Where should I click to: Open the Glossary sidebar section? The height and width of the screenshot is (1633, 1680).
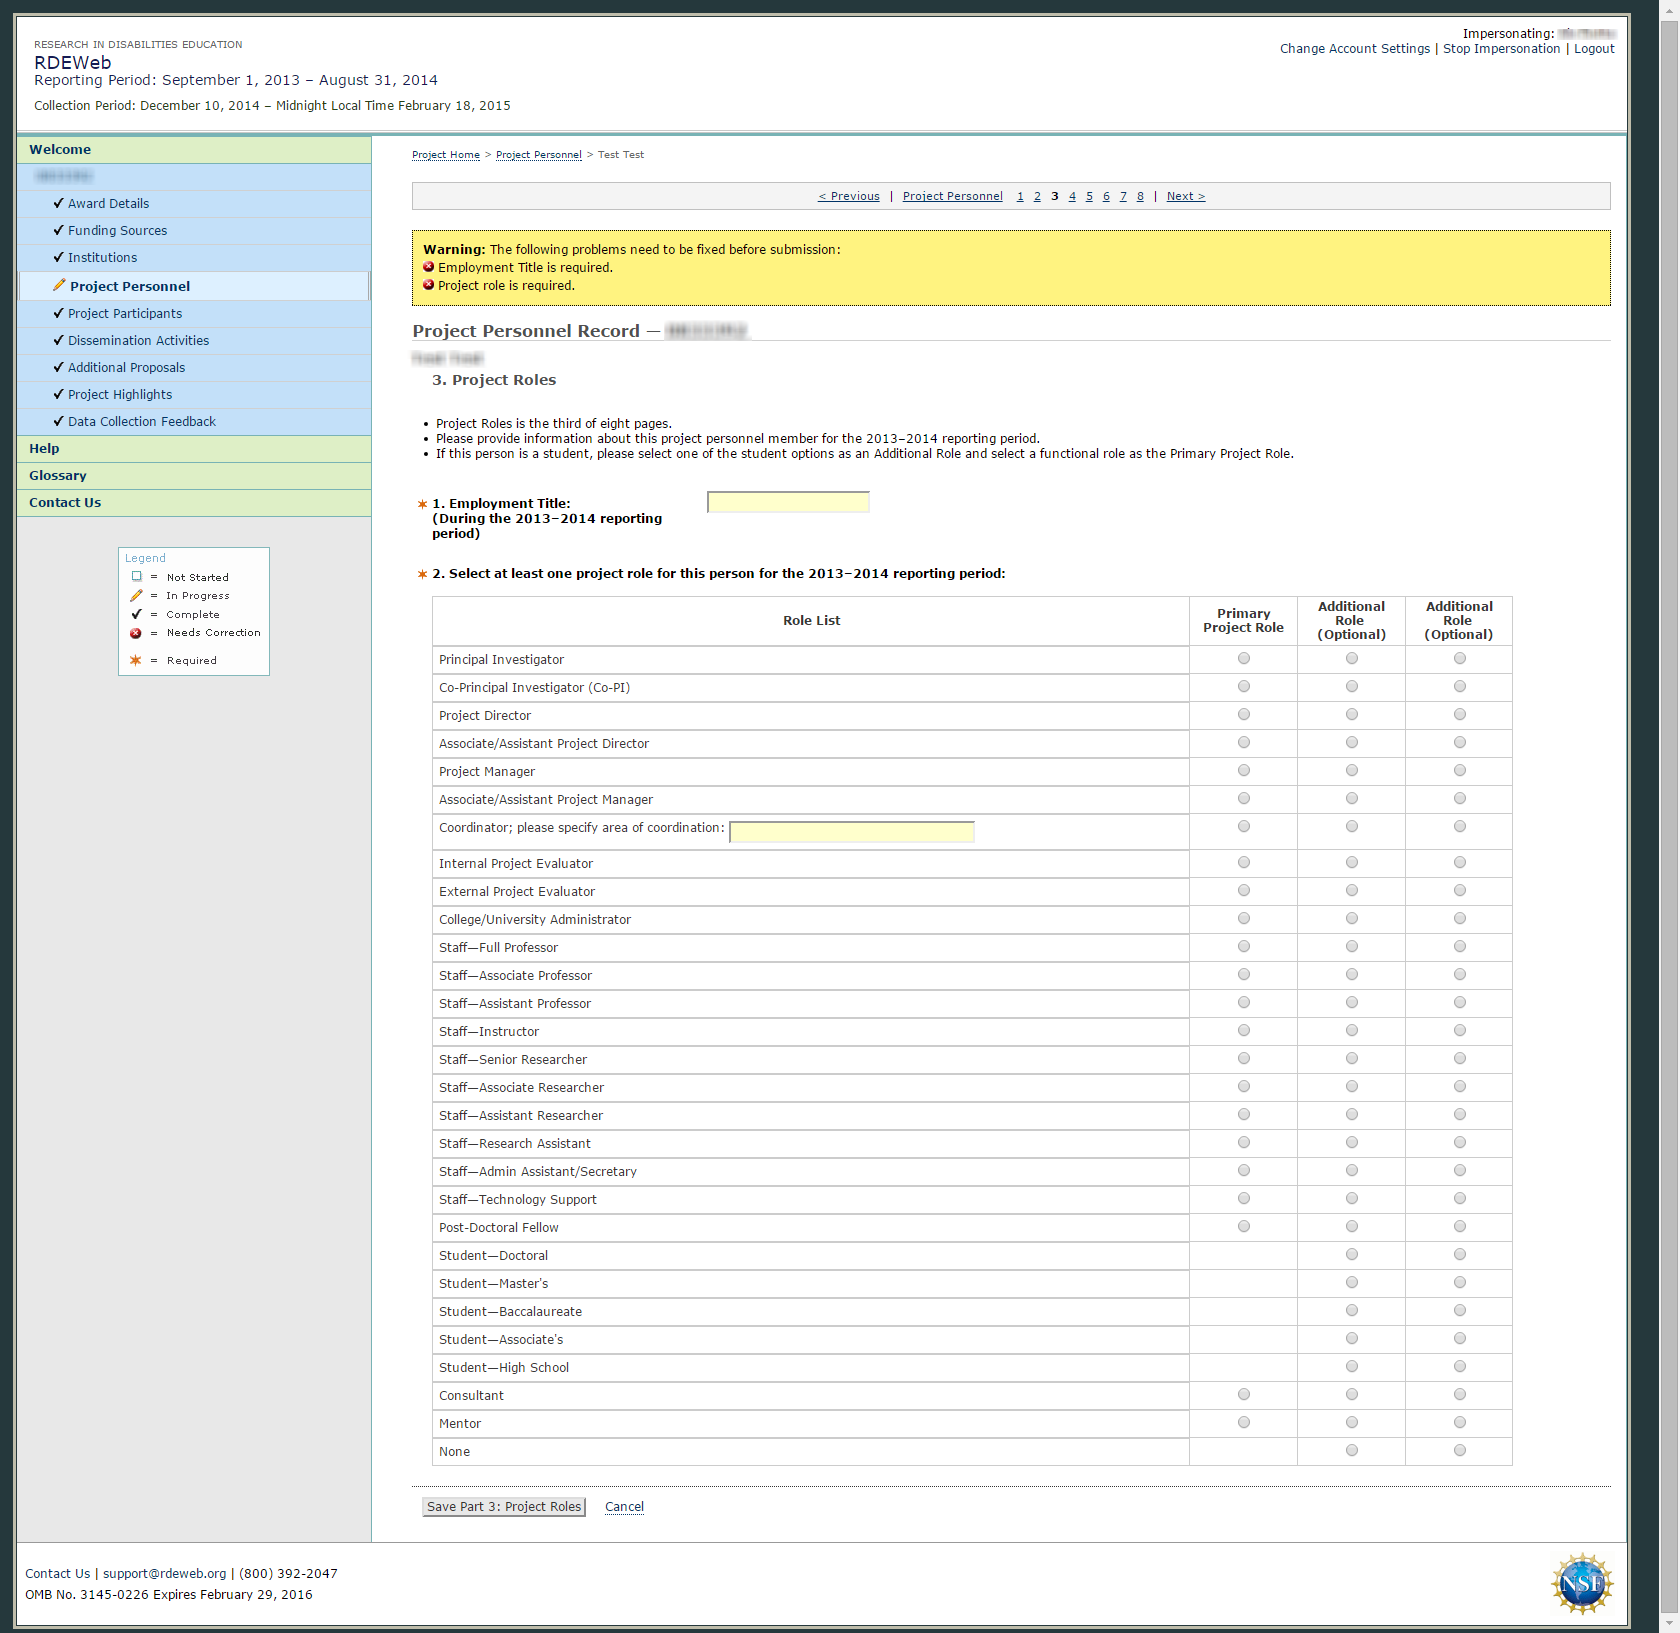(x=58, y=476)
